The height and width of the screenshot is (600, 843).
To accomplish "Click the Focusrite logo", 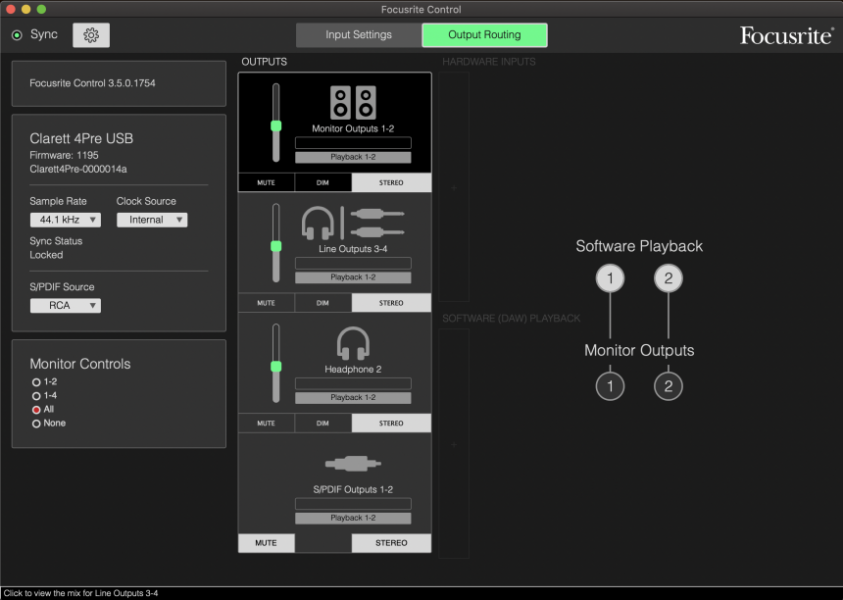I will pyautogui.click(x=785, y=33).
